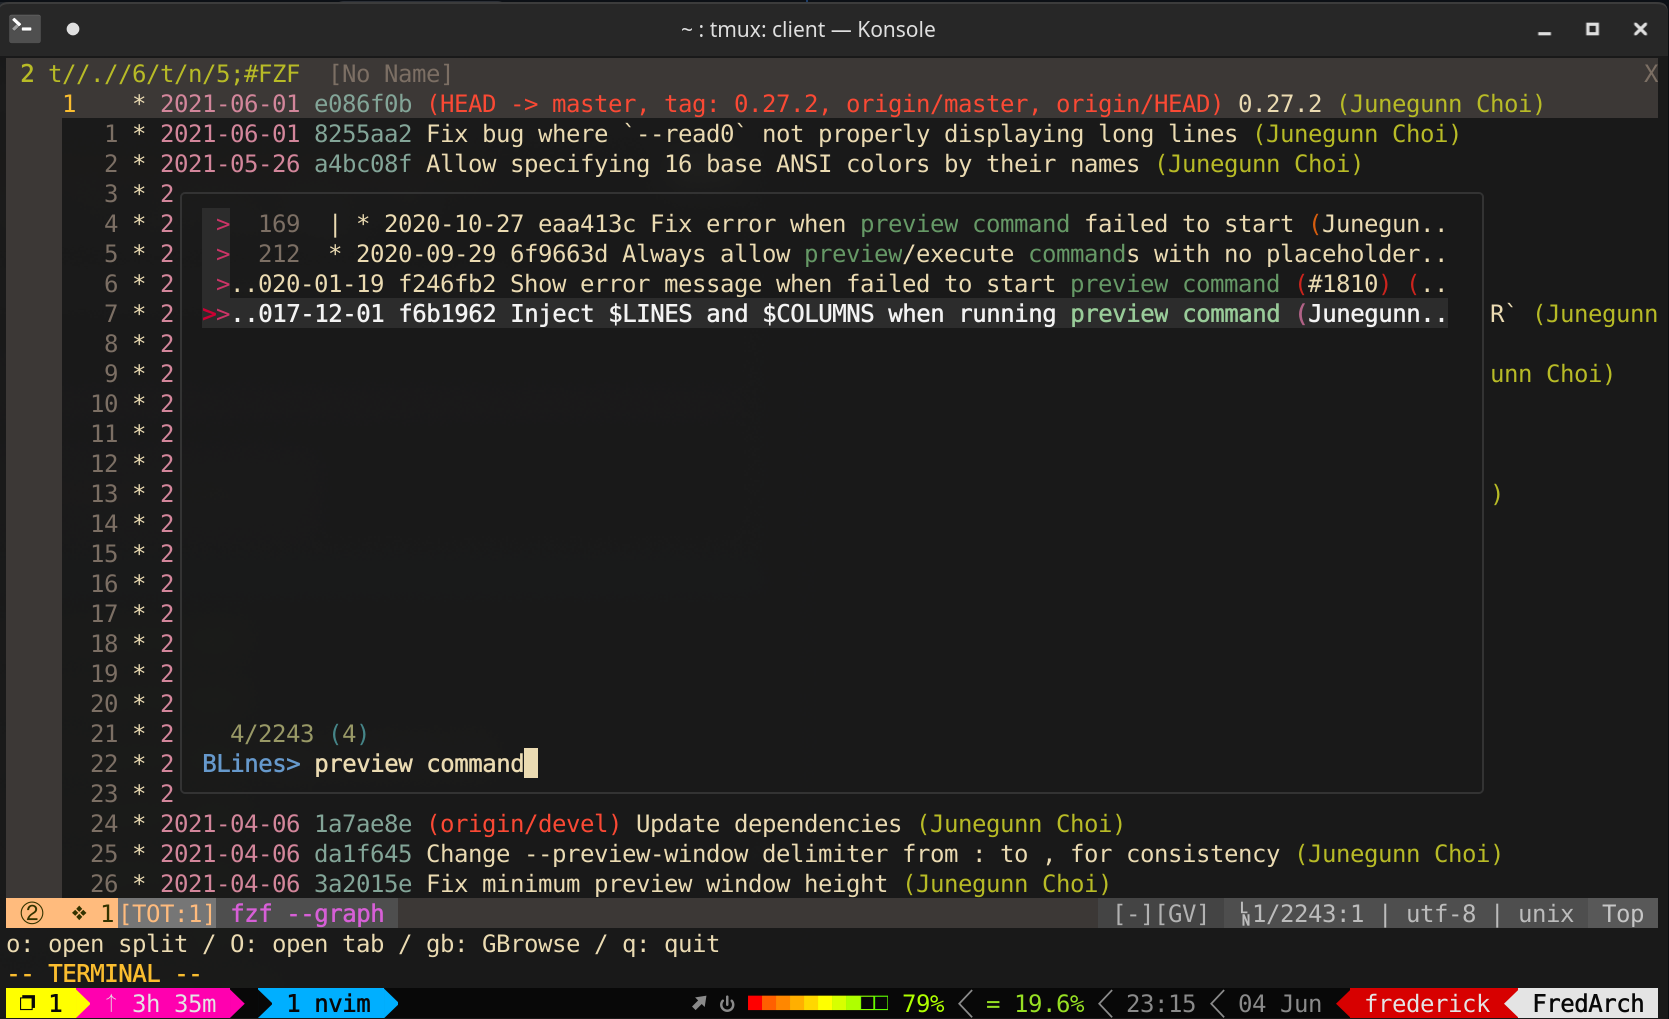1669x1019 pixels.
Task: Click commit 8255aa2 Fix bug --read0
Action: 796,134
